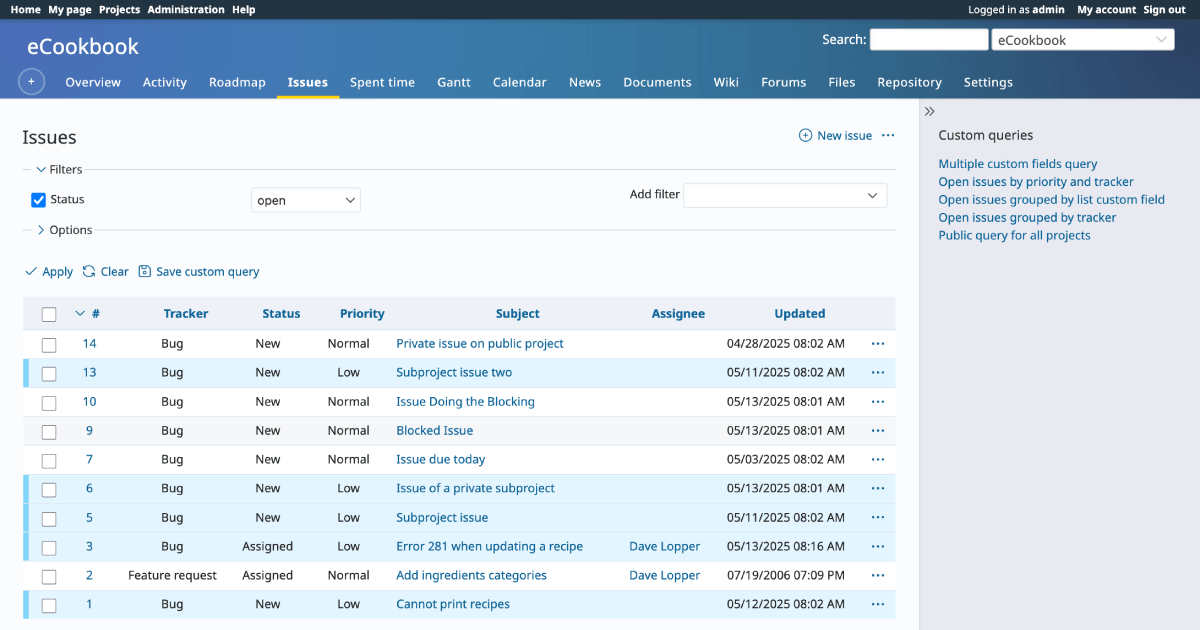
Task: Select checkbox for issue 3
Action: coord(49,548)
